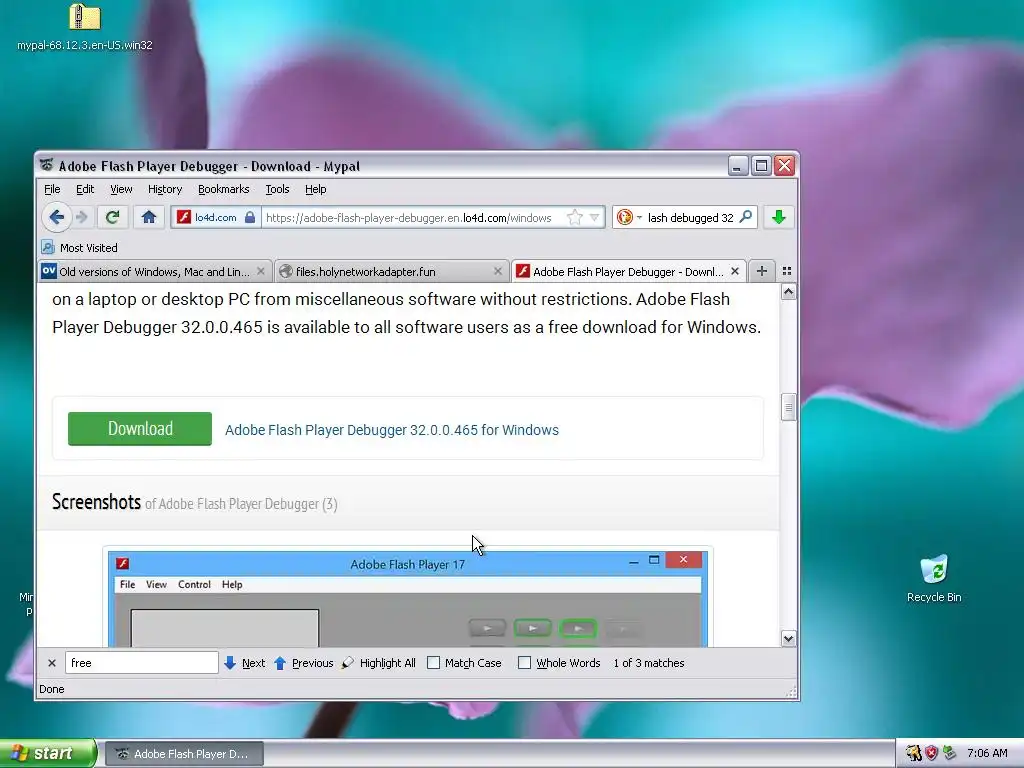The image size is (1024, 768).
Task: Click the Adobe Flash Player taskbar button
Action: pos(184,754)
